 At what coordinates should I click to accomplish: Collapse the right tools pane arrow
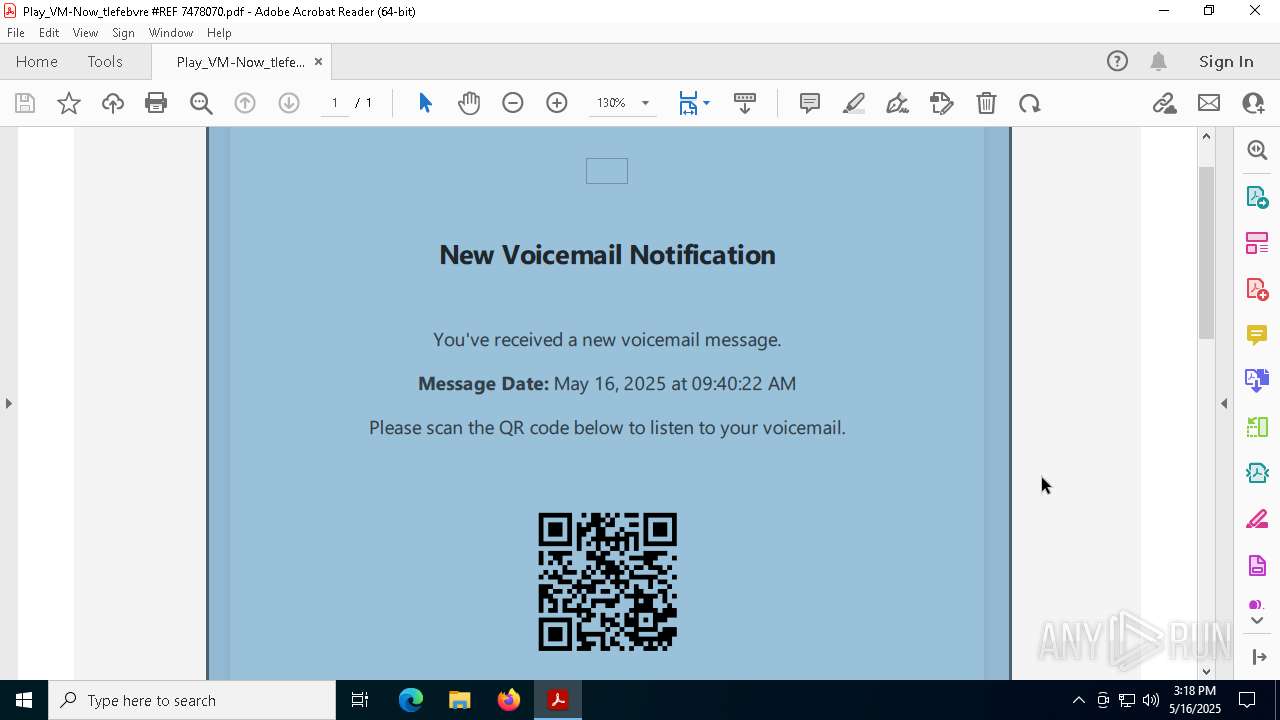coord(1224,403)
